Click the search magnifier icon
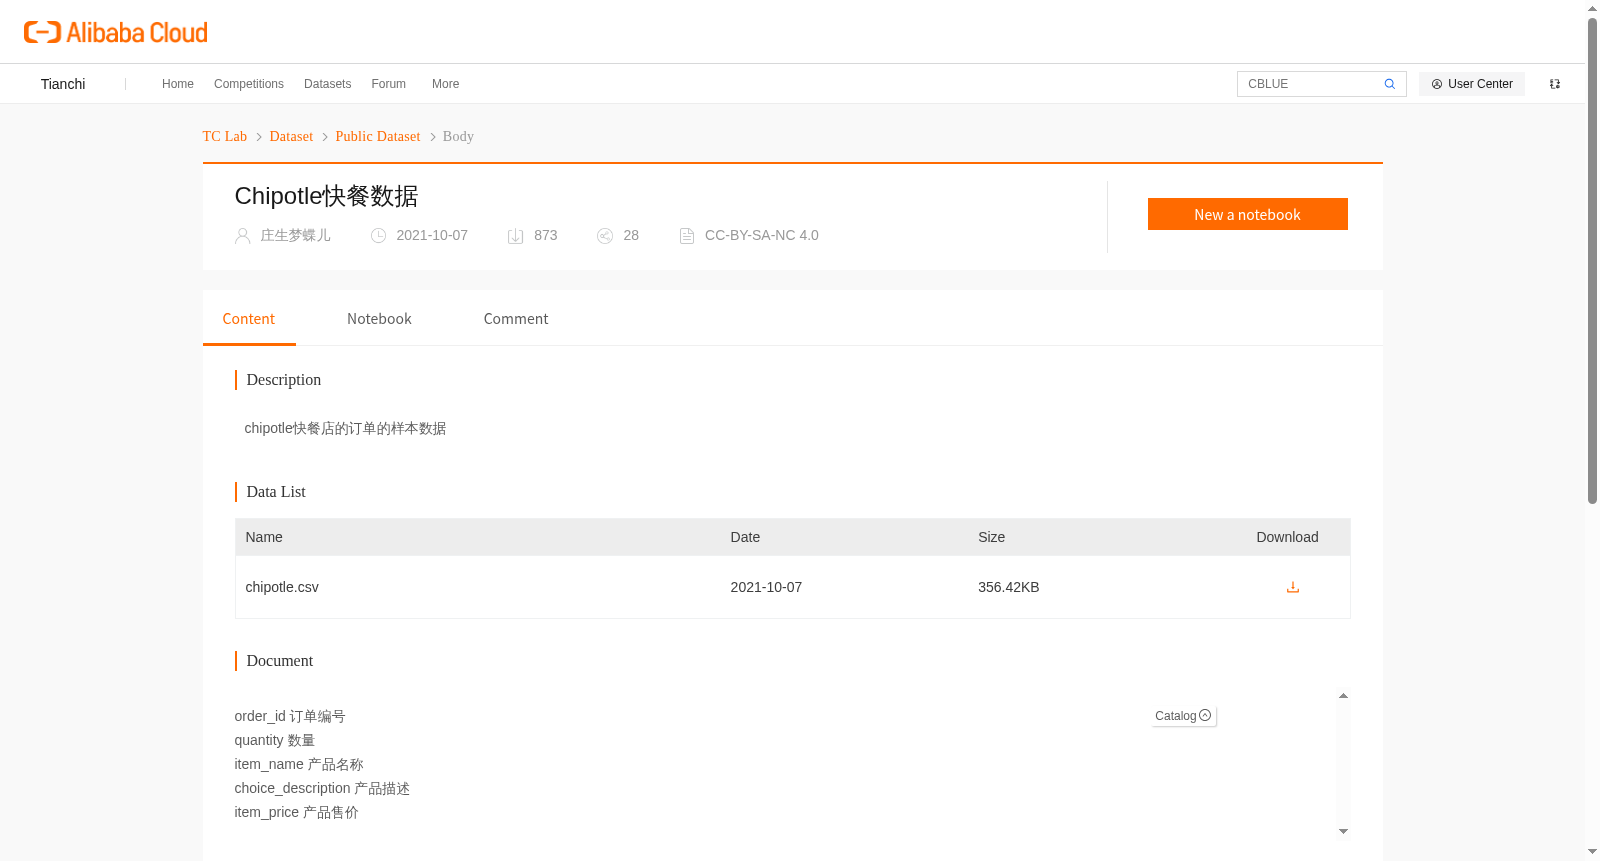The image size is (1600, 861). [x=1389, y=84]
